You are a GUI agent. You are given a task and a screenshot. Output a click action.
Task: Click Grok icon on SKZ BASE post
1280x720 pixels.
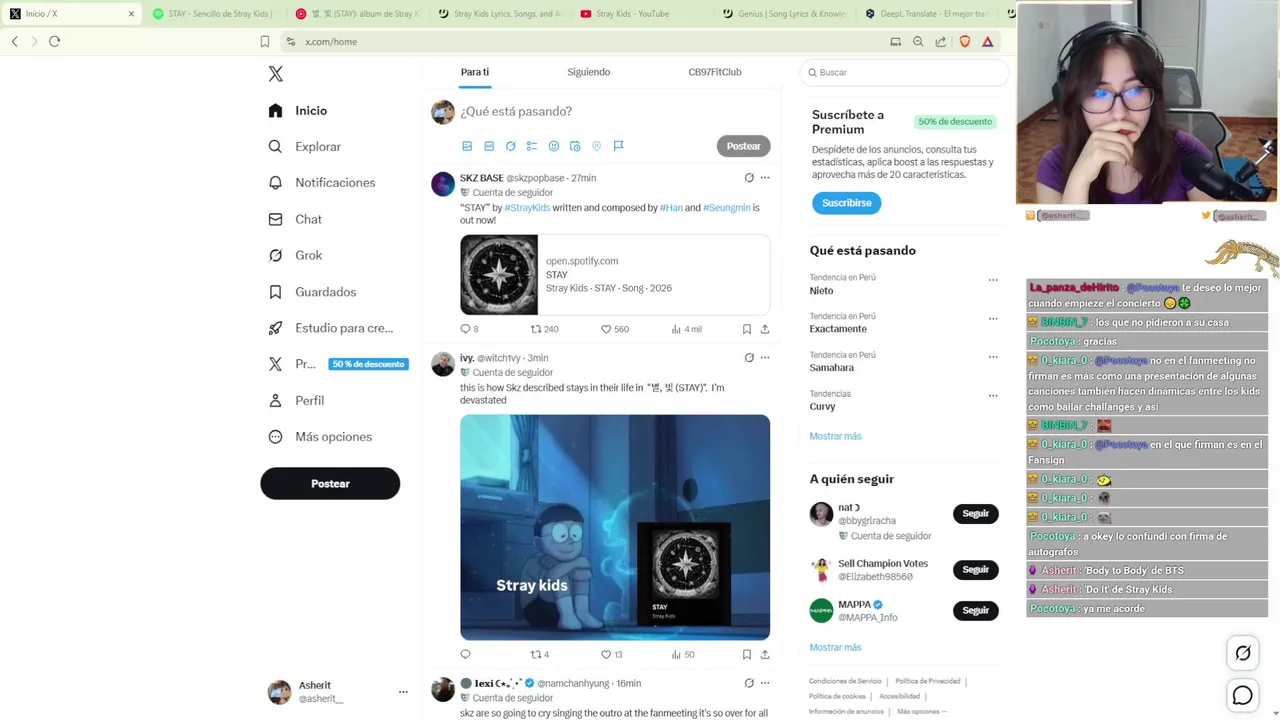click(749, 178)
